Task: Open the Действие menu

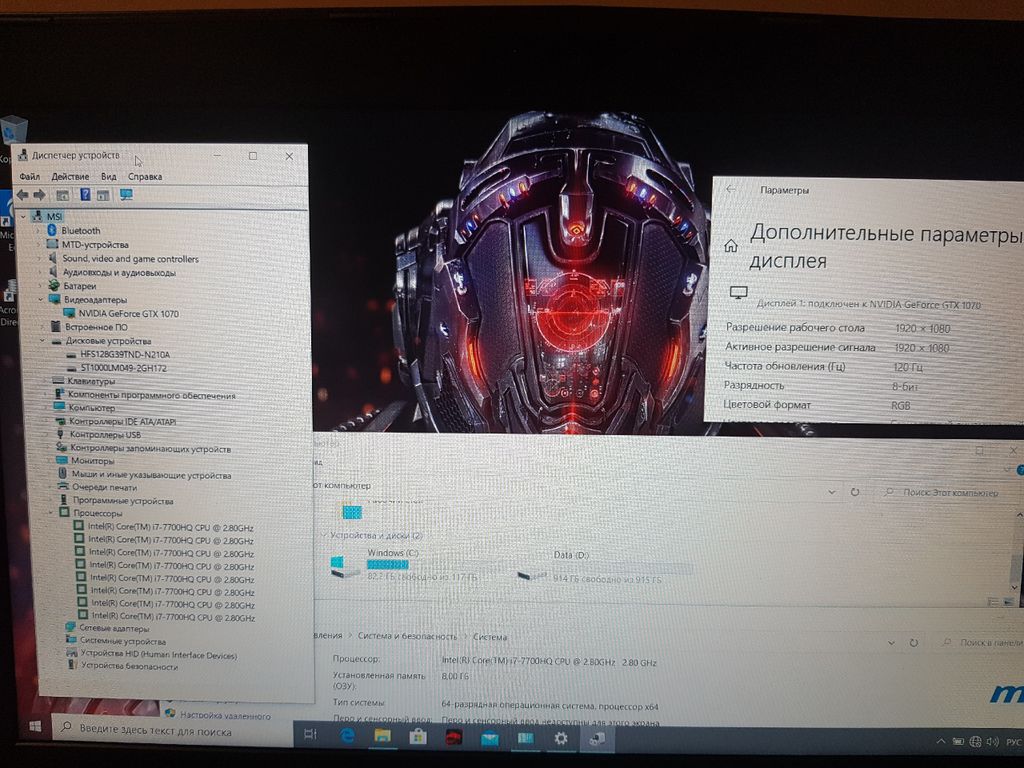Action: pos(70,176)
